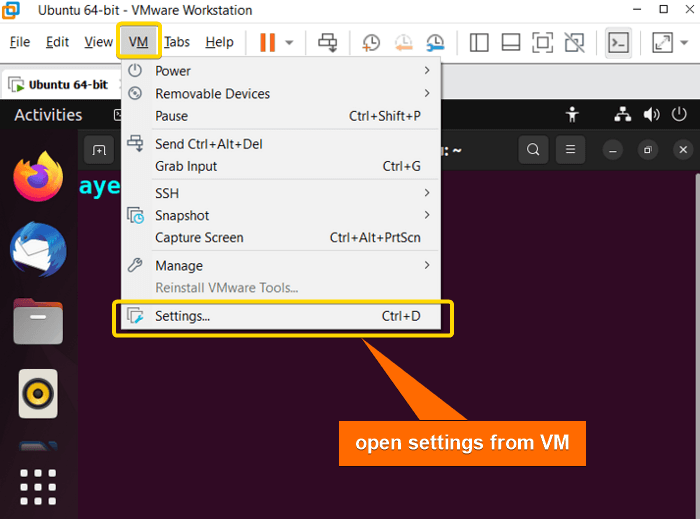This screenshot has height=519, width=700.
Task: Open the Tabs menu
Action: 177,42
